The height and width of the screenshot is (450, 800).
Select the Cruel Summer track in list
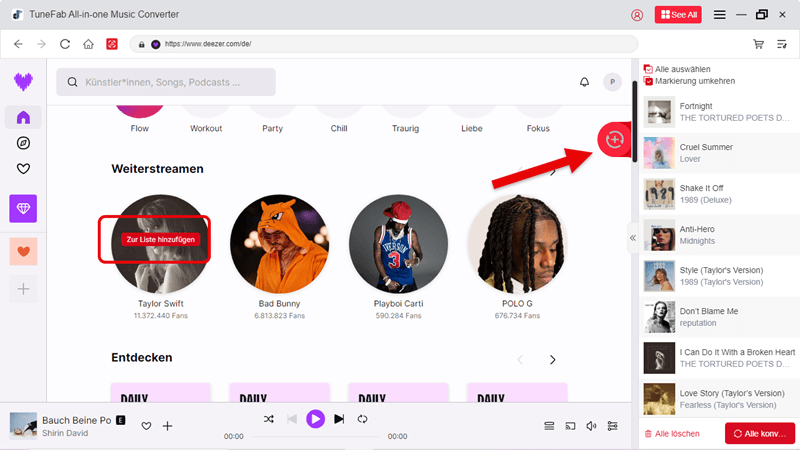(719, 153)
